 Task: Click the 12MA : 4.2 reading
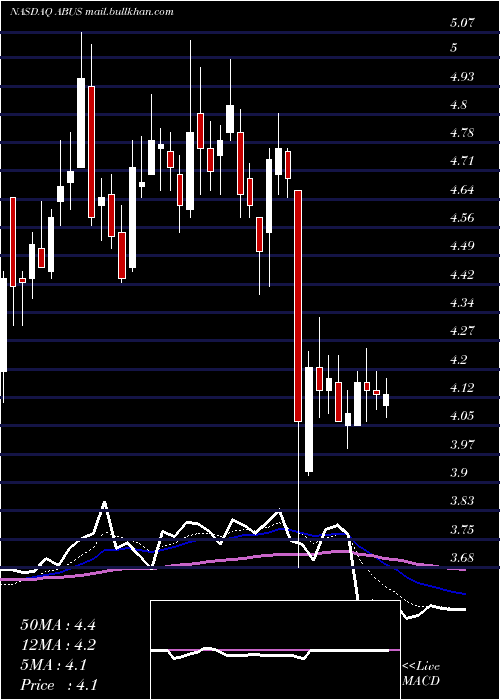click(58, 645)
